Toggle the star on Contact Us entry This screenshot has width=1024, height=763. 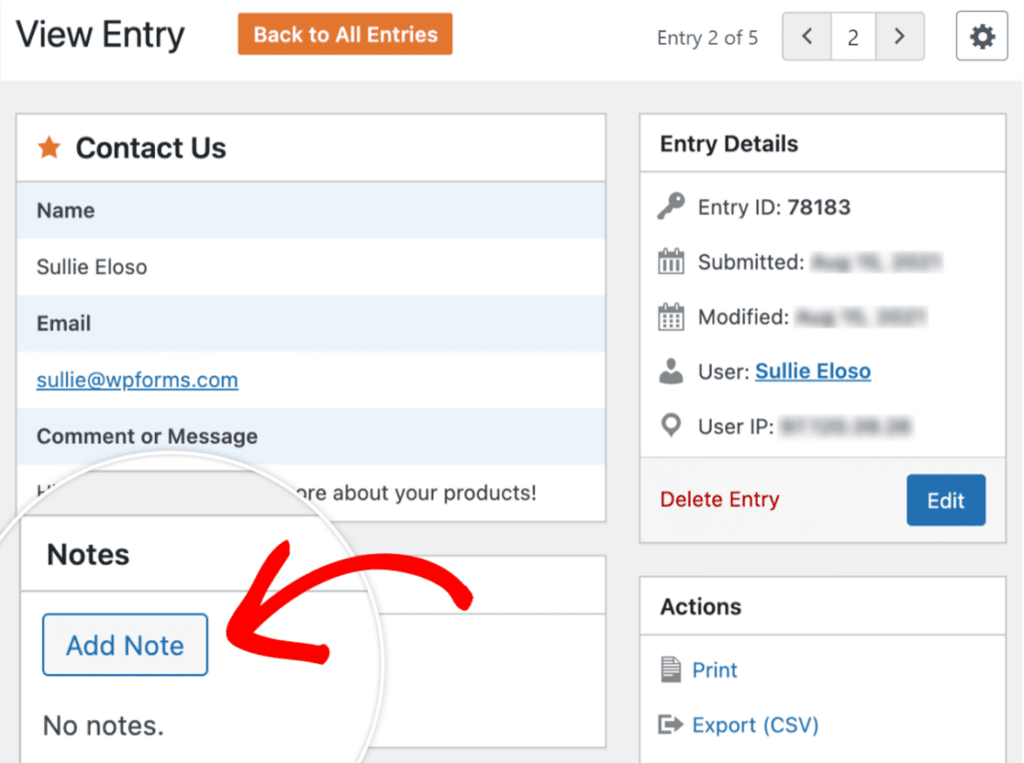(49, 148)
